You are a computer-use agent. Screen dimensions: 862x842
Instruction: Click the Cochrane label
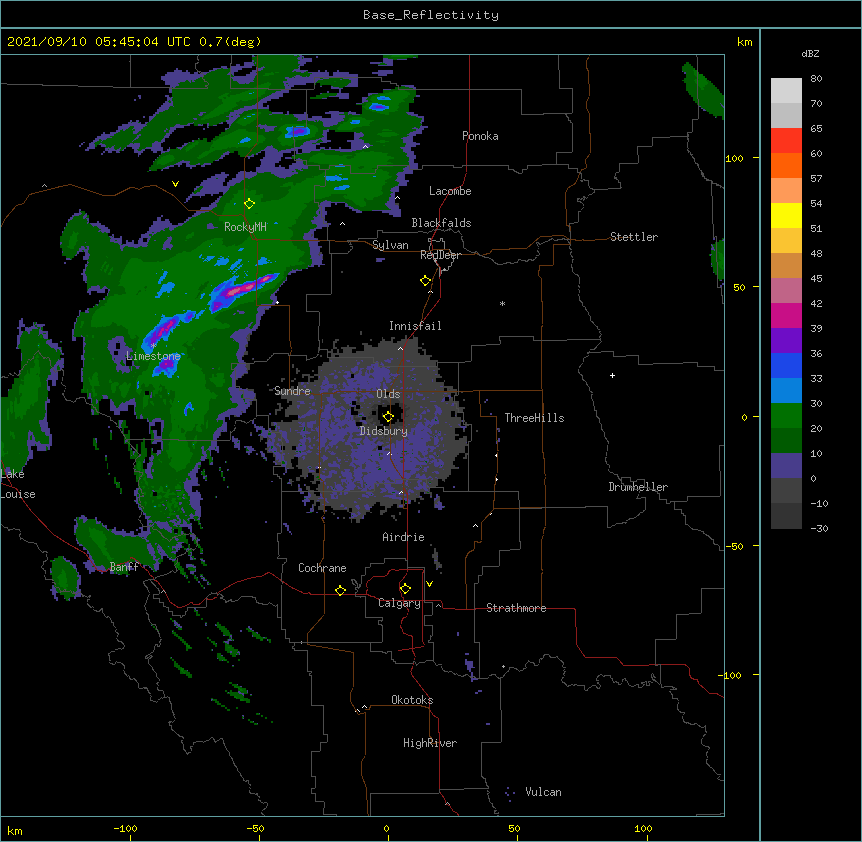(322, 568)
